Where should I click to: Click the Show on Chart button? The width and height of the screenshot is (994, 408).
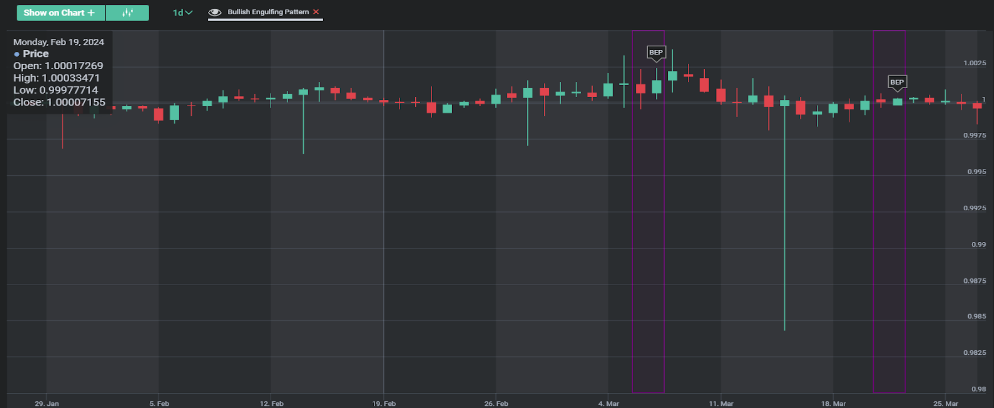[61, 13]
